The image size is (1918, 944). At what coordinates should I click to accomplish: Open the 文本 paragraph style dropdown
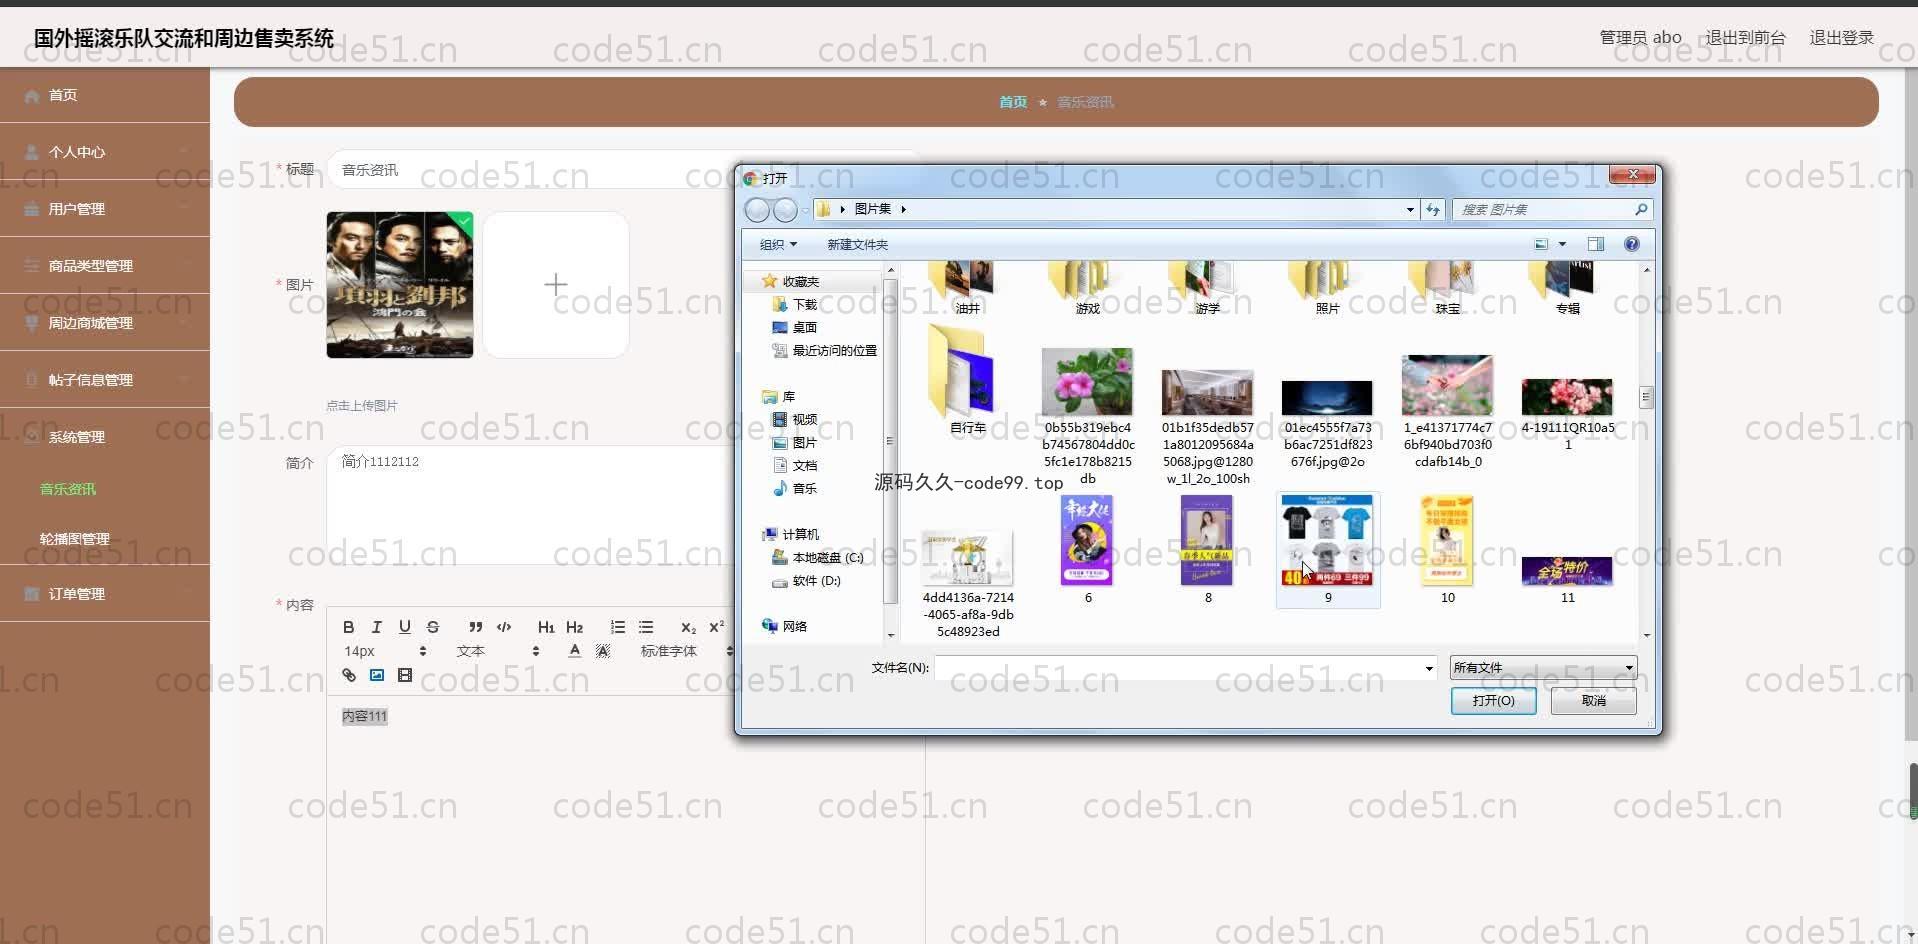498,651
